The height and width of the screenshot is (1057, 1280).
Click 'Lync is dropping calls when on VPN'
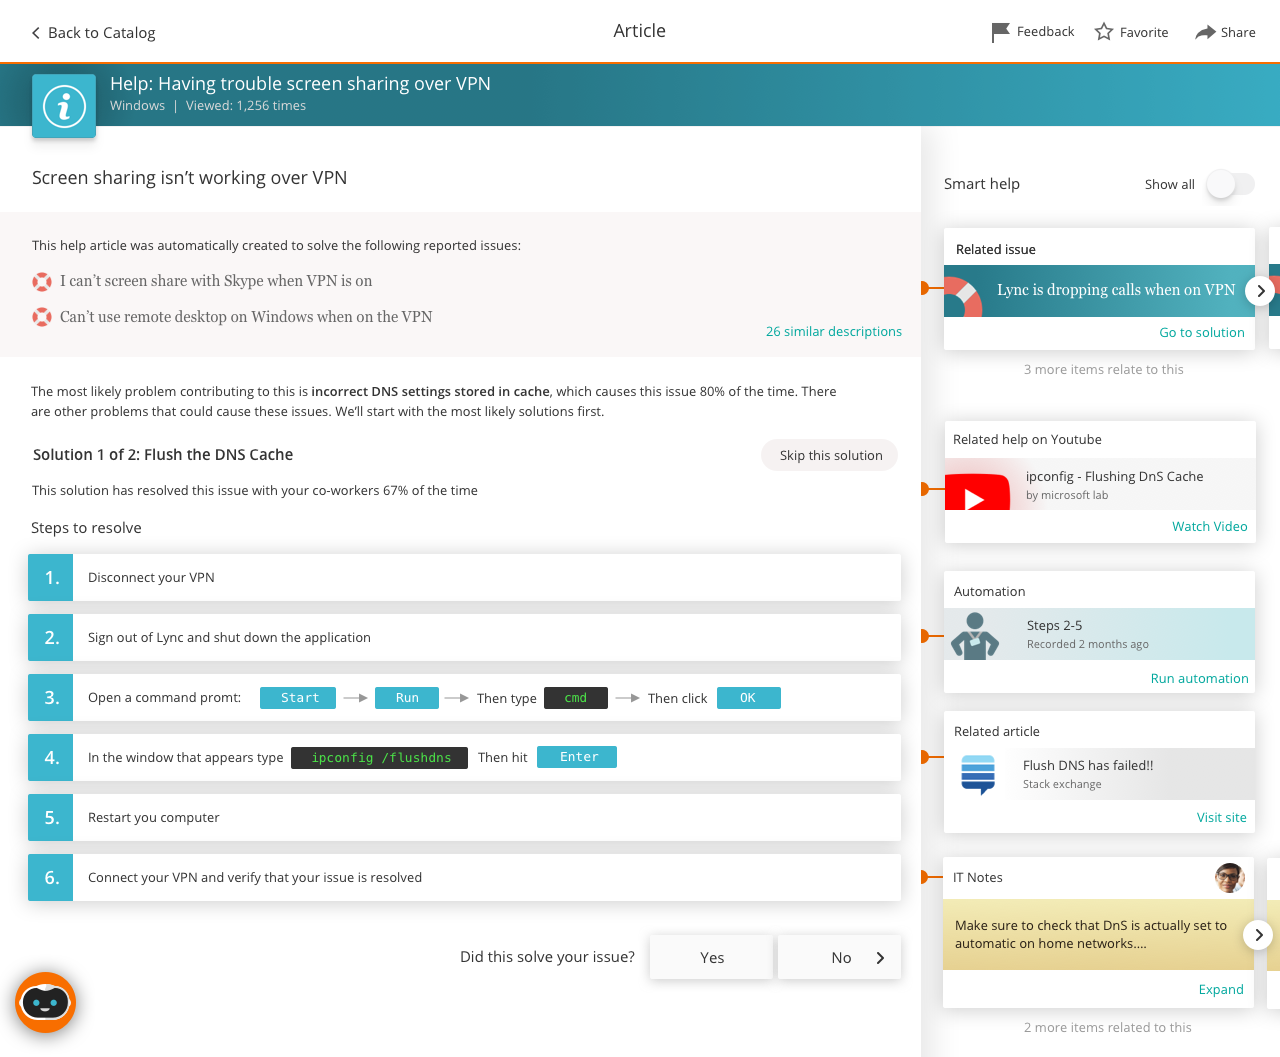click(x=1116, y=290)
